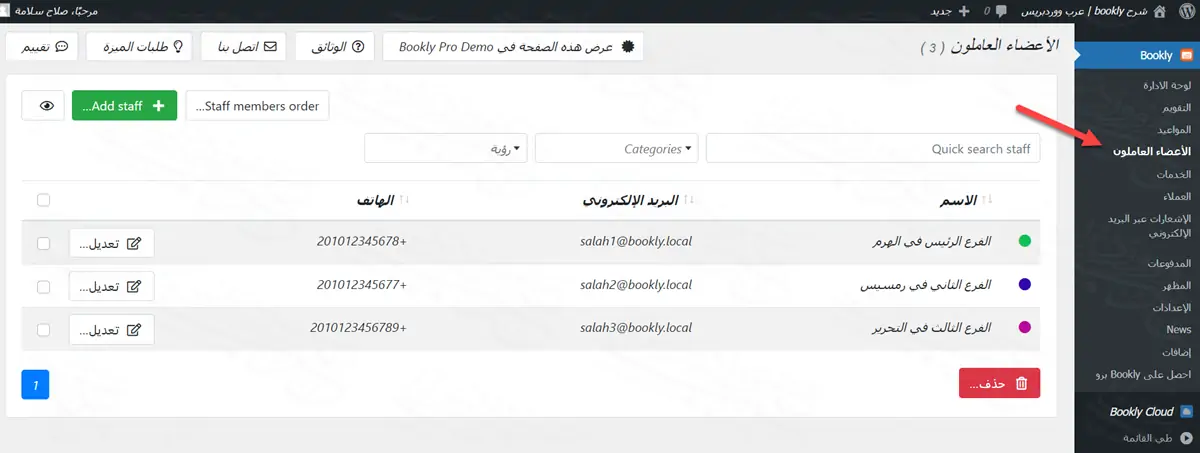This screenshot has height=453, width=1200.
Task: Click the Bookly calendar icon in sidebar
Action: click(x=1186, y=56)
